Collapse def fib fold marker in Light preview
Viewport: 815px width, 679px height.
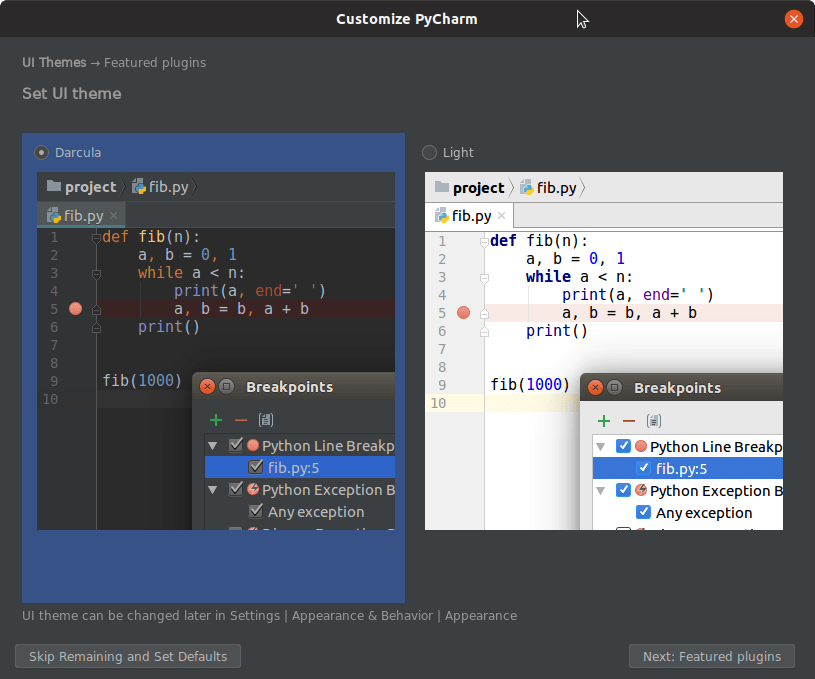point(484,242)
